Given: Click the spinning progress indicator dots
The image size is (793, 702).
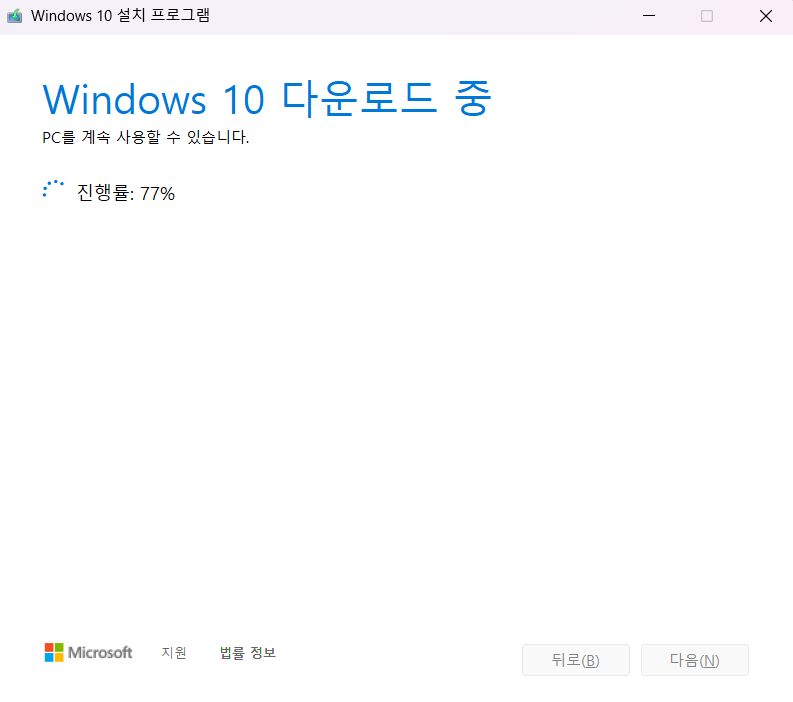Looking at the screenshot, I should tap(53, 189).
